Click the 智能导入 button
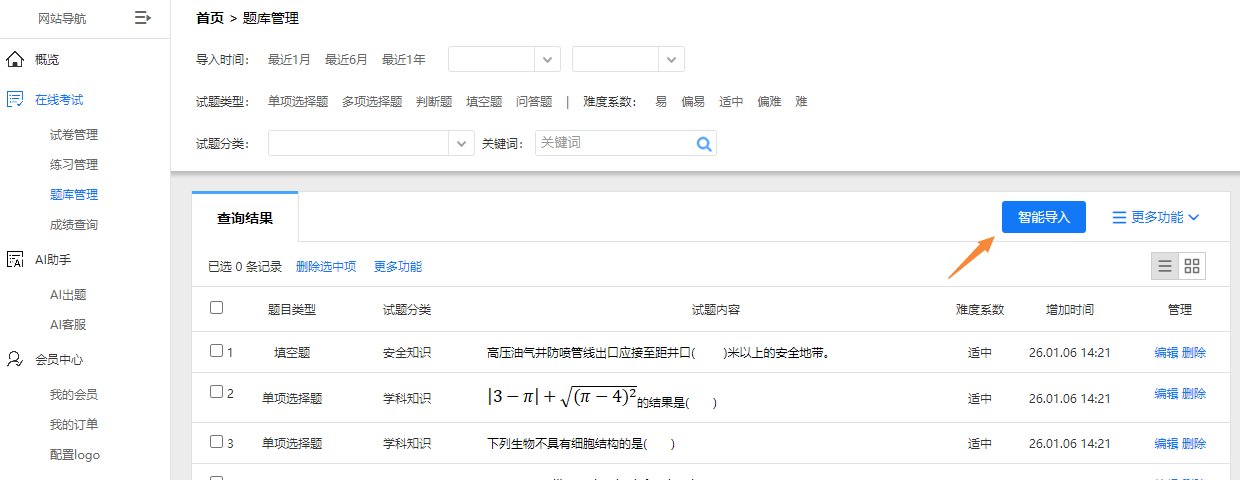1240x480 pixels. (x=1044, y=217)
